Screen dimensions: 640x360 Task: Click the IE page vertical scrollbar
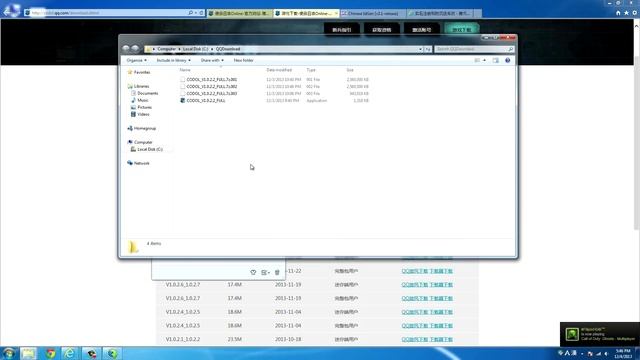[636, 143]
